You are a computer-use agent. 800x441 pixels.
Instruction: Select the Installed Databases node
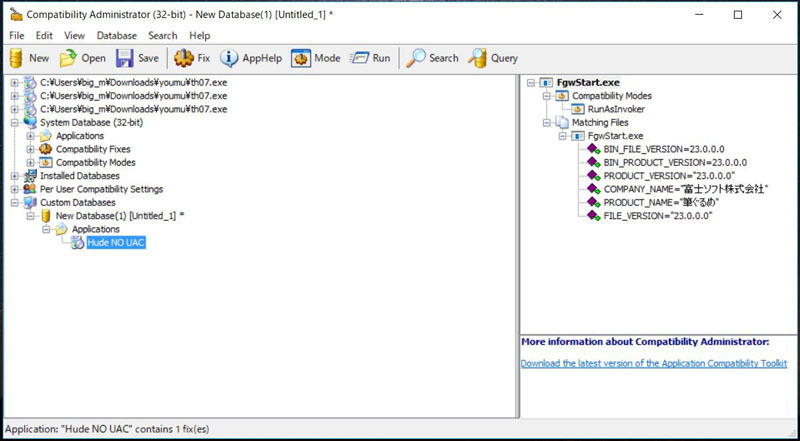click(x=80, y=176)
